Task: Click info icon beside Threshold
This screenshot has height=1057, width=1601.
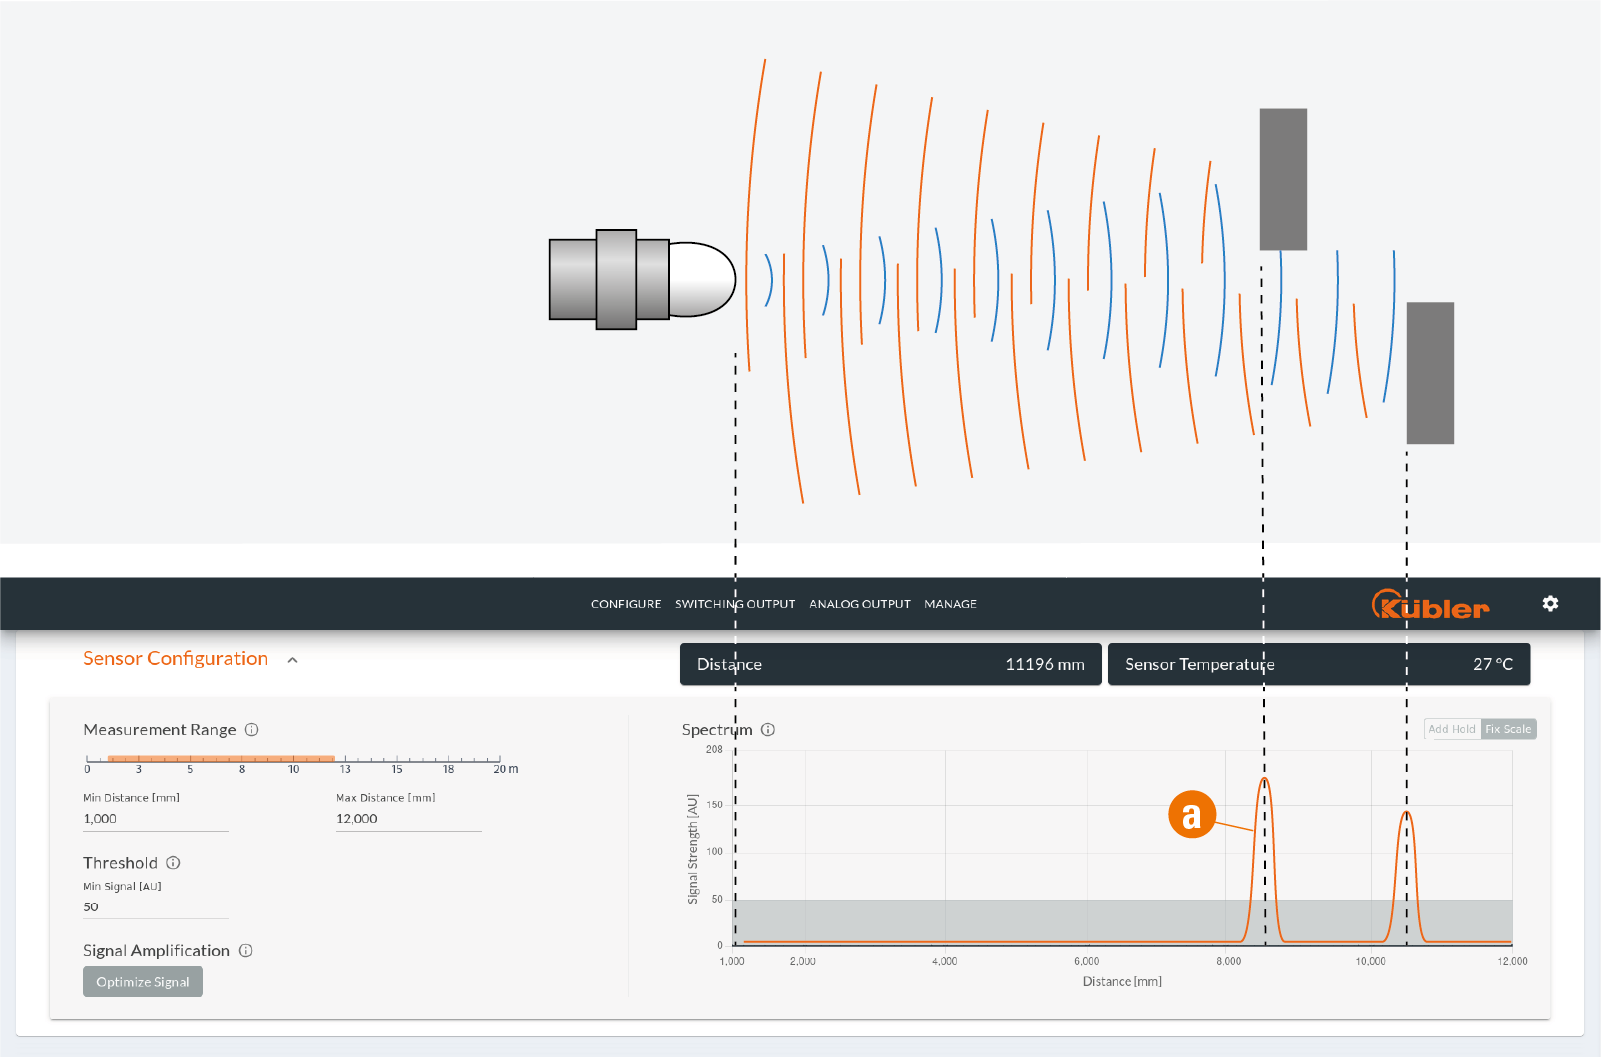Action: pyautogui.click(x=173, y=863)
